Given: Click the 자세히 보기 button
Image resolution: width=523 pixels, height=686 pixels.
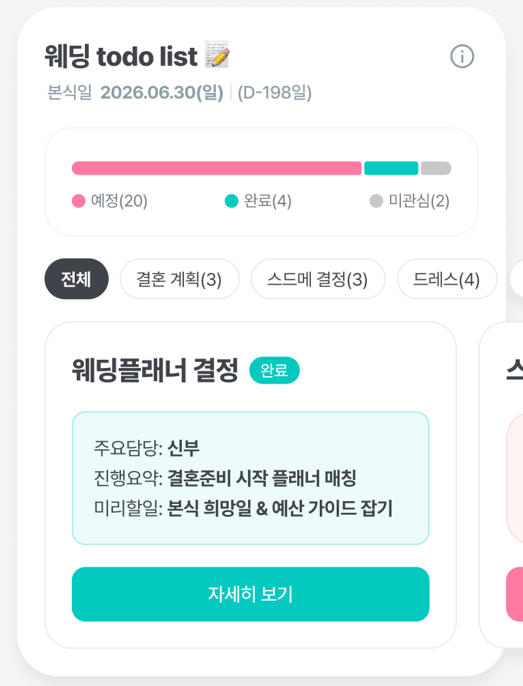Looking at the screenshot, I should point(250,594).
